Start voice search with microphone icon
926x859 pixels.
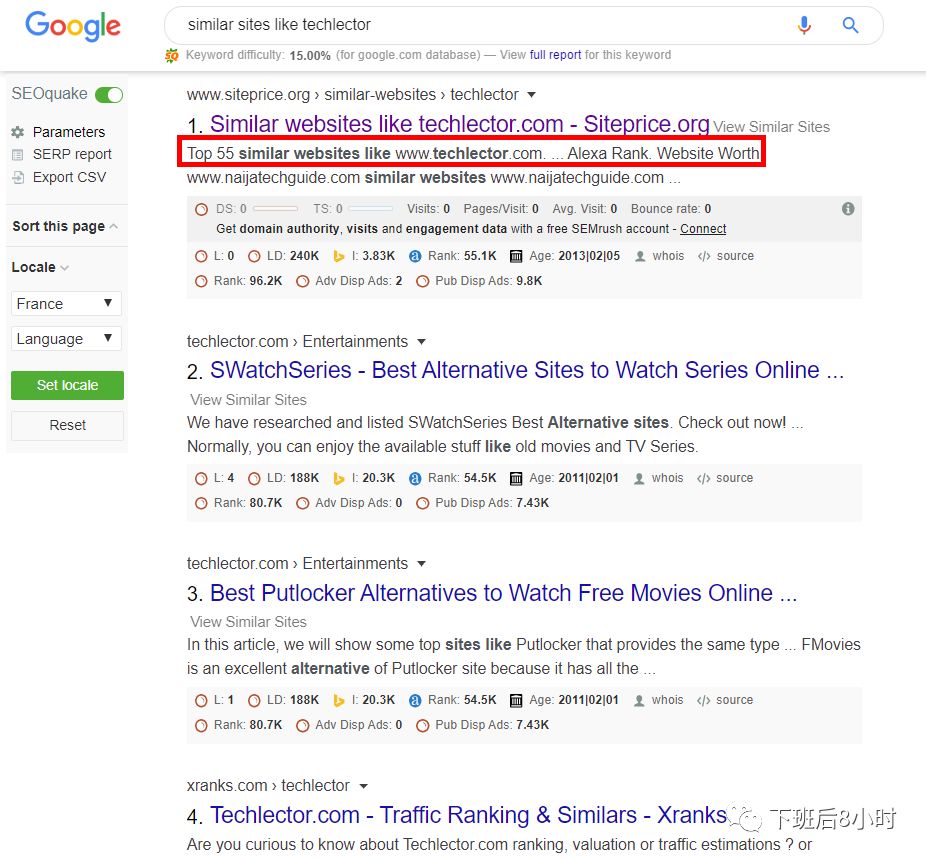804,25
